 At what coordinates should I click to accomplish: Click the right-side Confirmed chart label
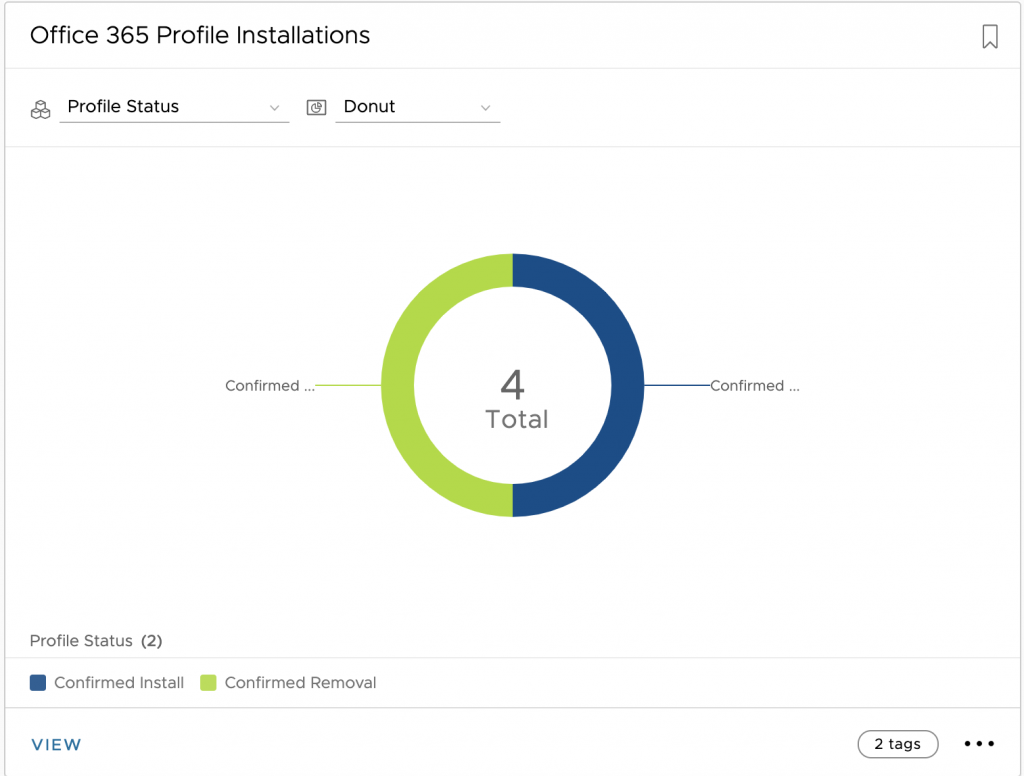coord(754,386)
